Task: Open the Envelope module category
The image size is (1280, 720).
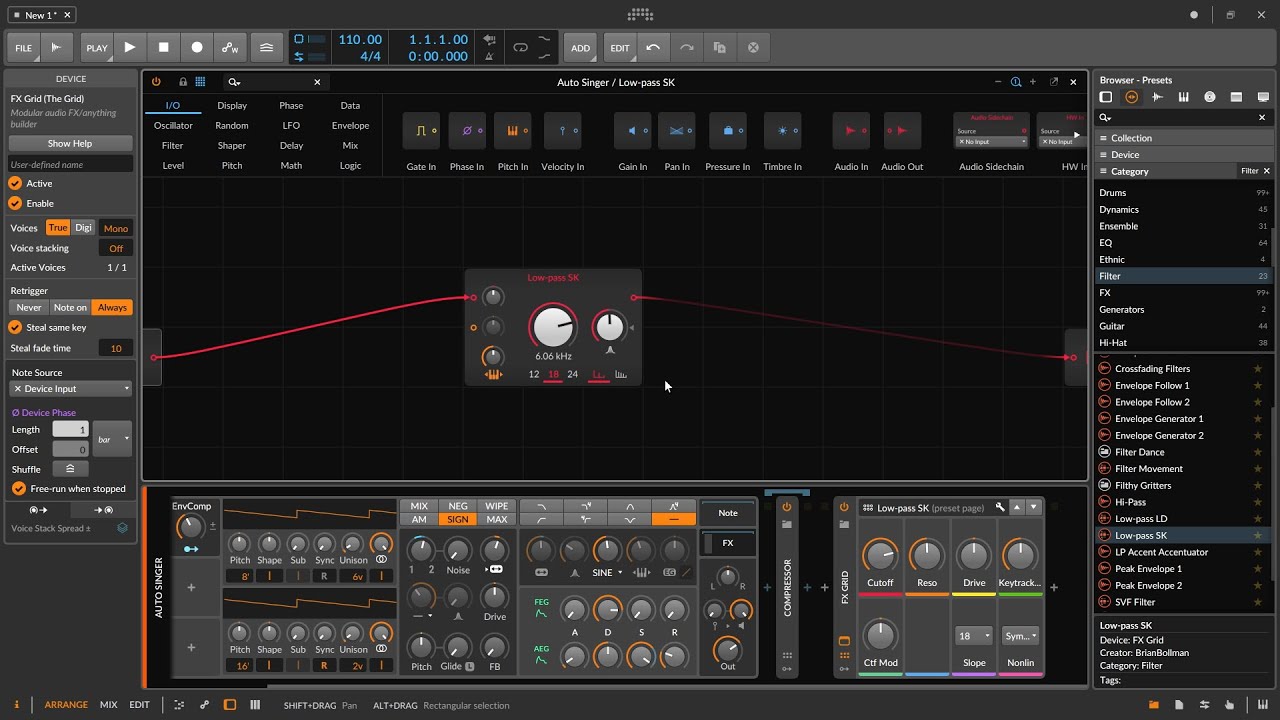Action: tap(350, 125)
